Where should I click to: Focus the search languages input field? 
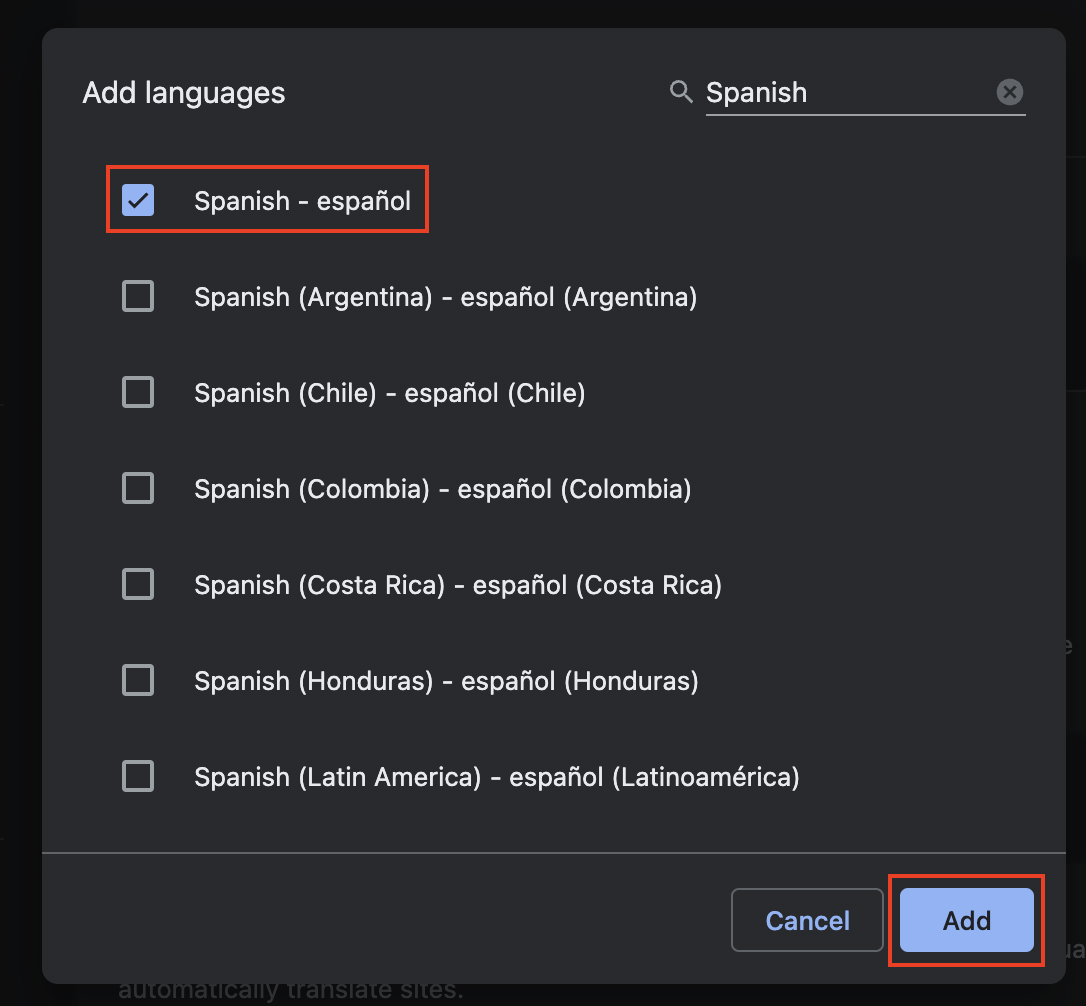coord(848,93)
